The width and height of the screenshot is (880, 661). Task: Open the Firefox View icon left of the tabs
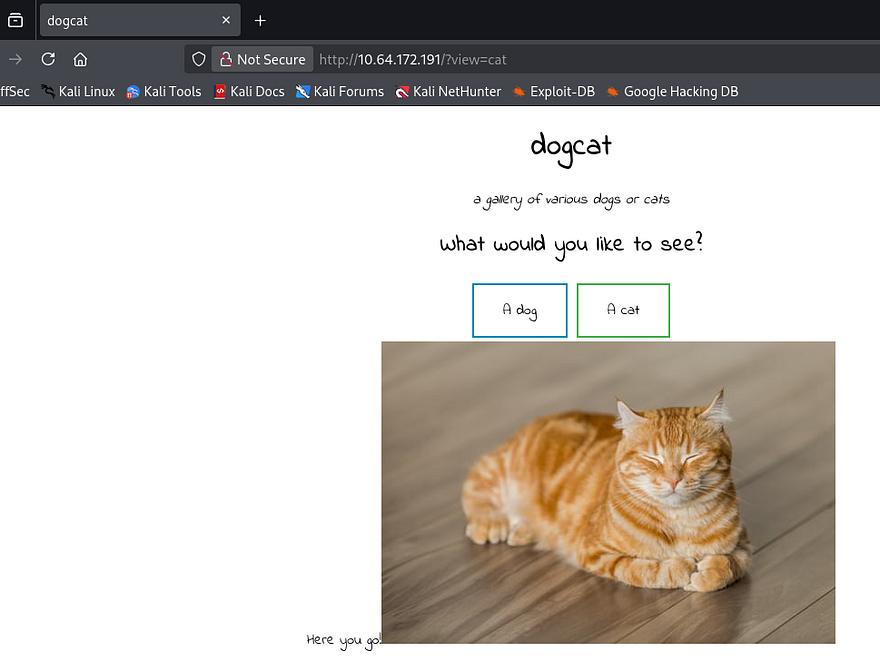coord(15,20)
